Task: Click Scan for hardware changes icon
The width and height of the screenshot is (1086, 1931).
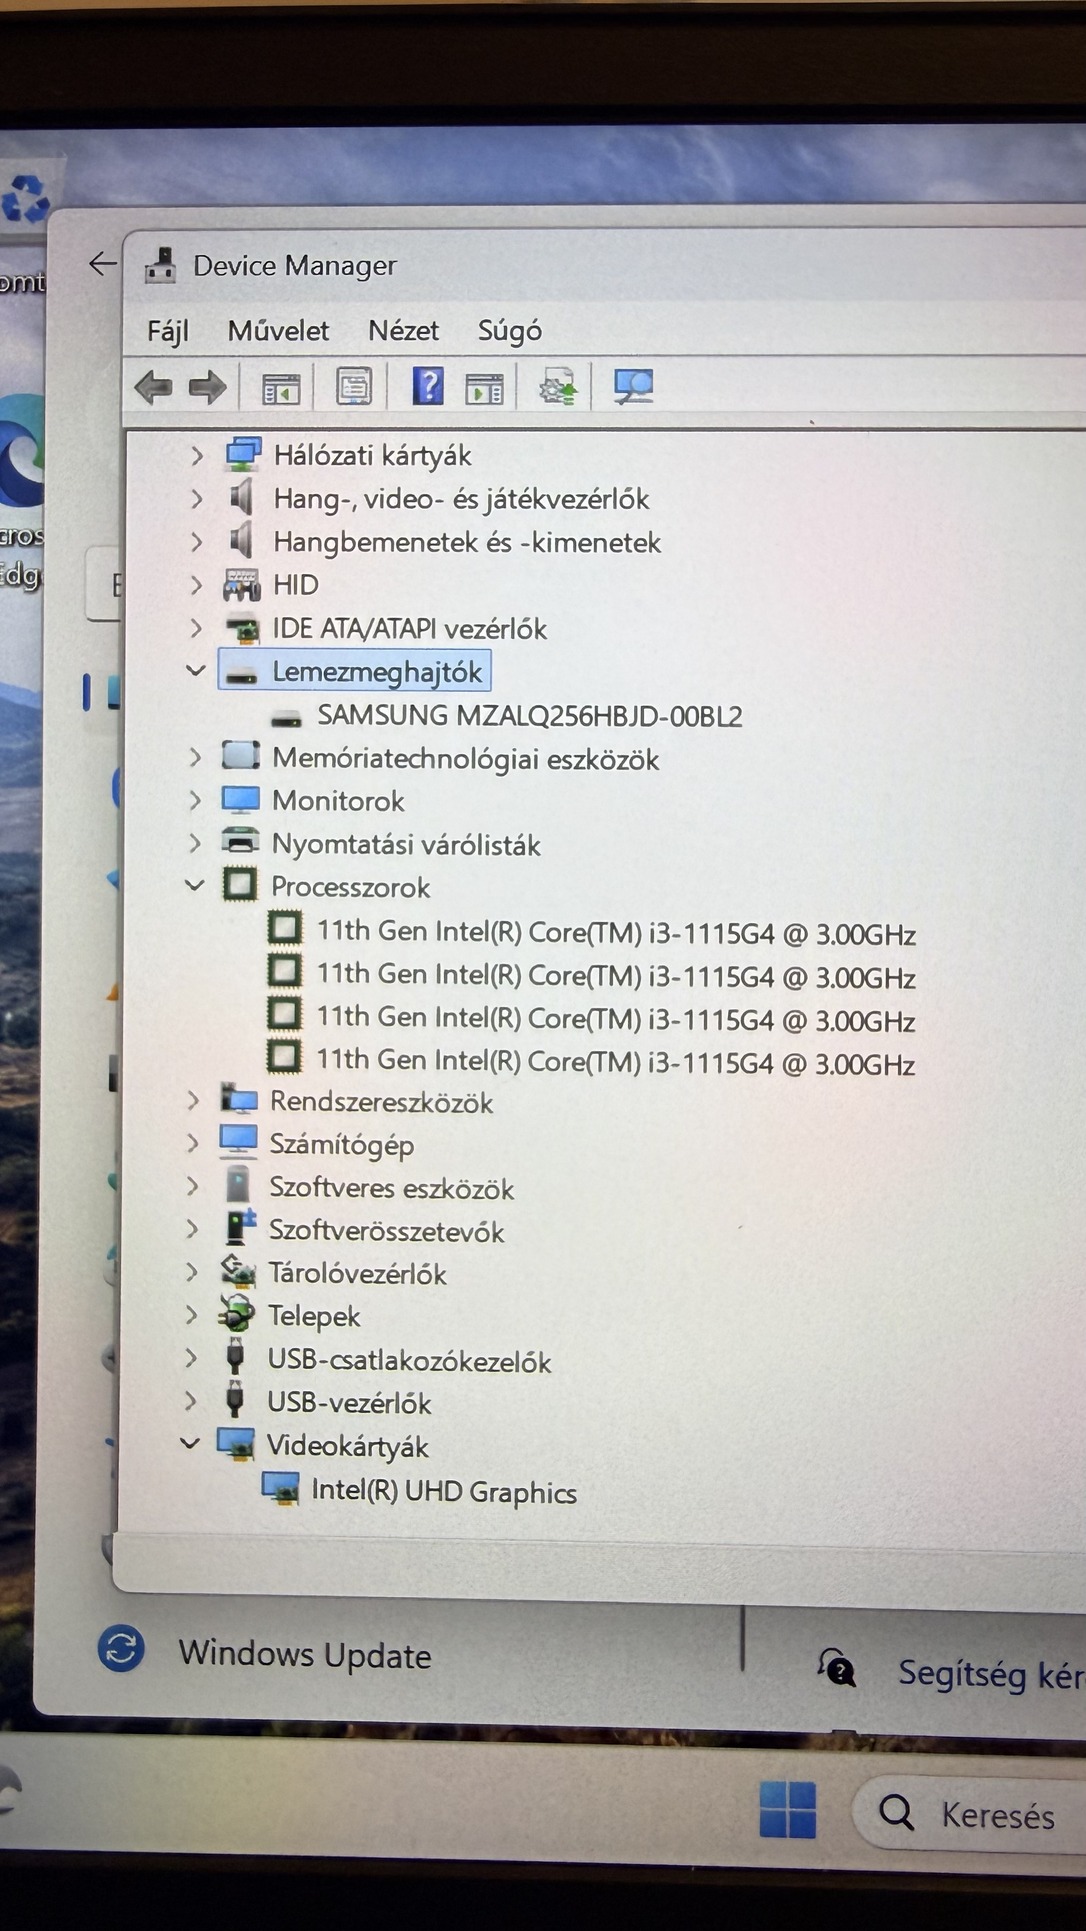Action: 634,387
